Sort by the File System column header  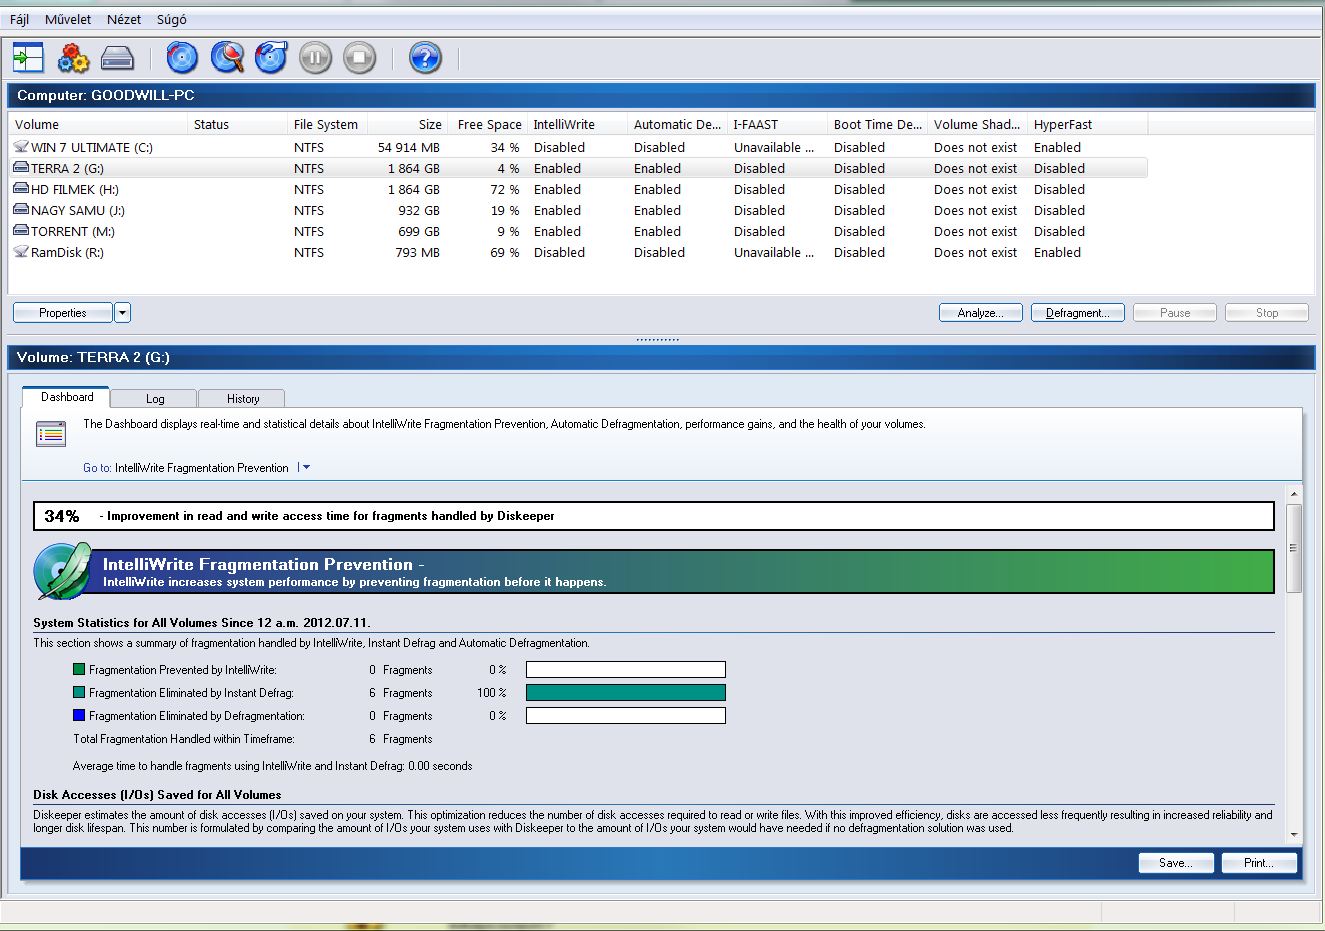pos(328,124)
